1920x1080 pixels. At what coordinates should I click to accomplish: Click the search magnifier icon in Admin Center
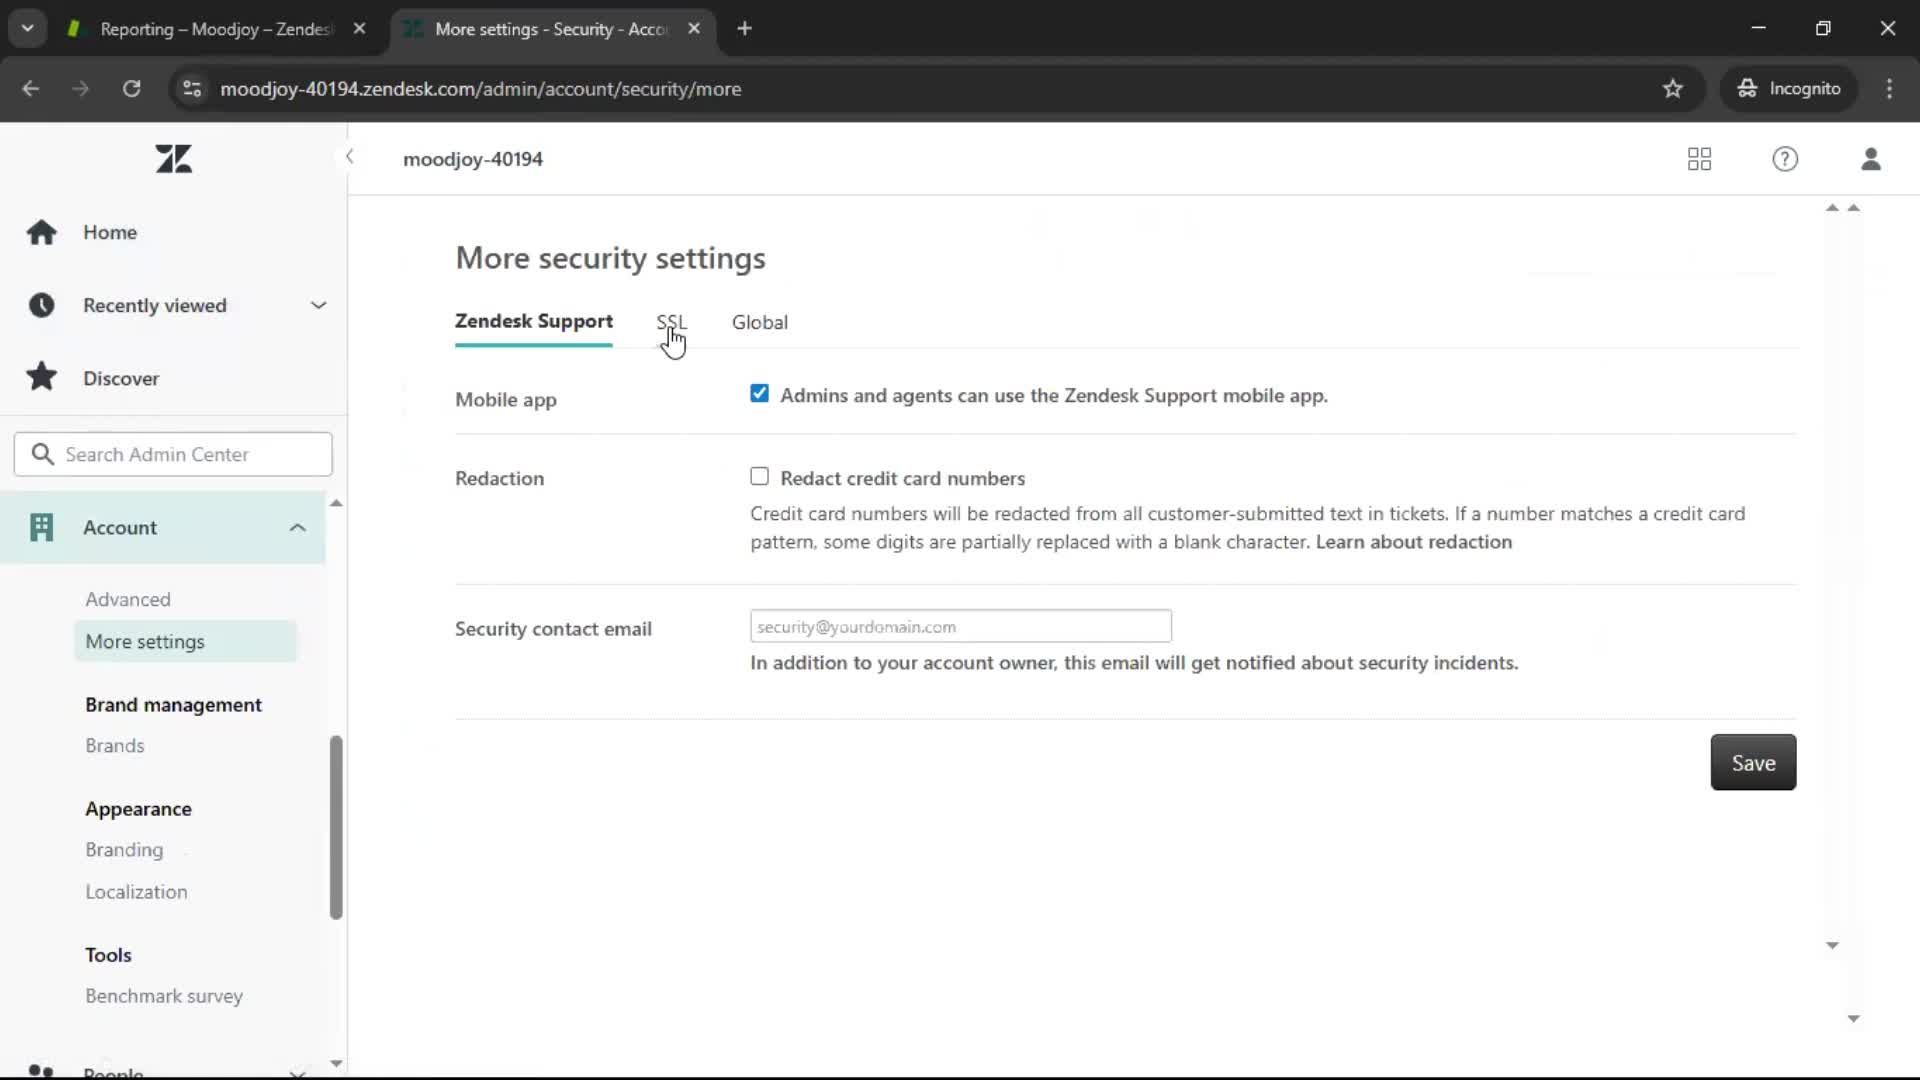[42, 454]
